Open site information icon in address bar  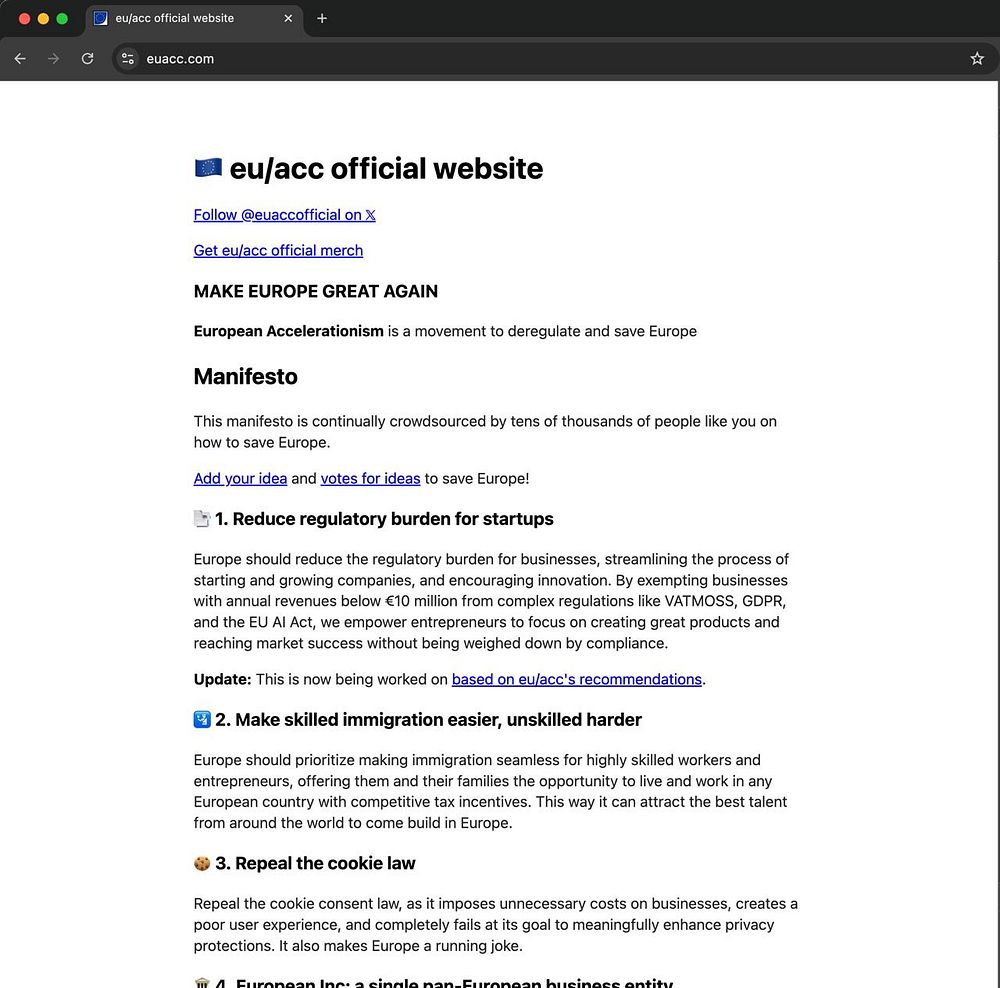click(x=128, y=59)
